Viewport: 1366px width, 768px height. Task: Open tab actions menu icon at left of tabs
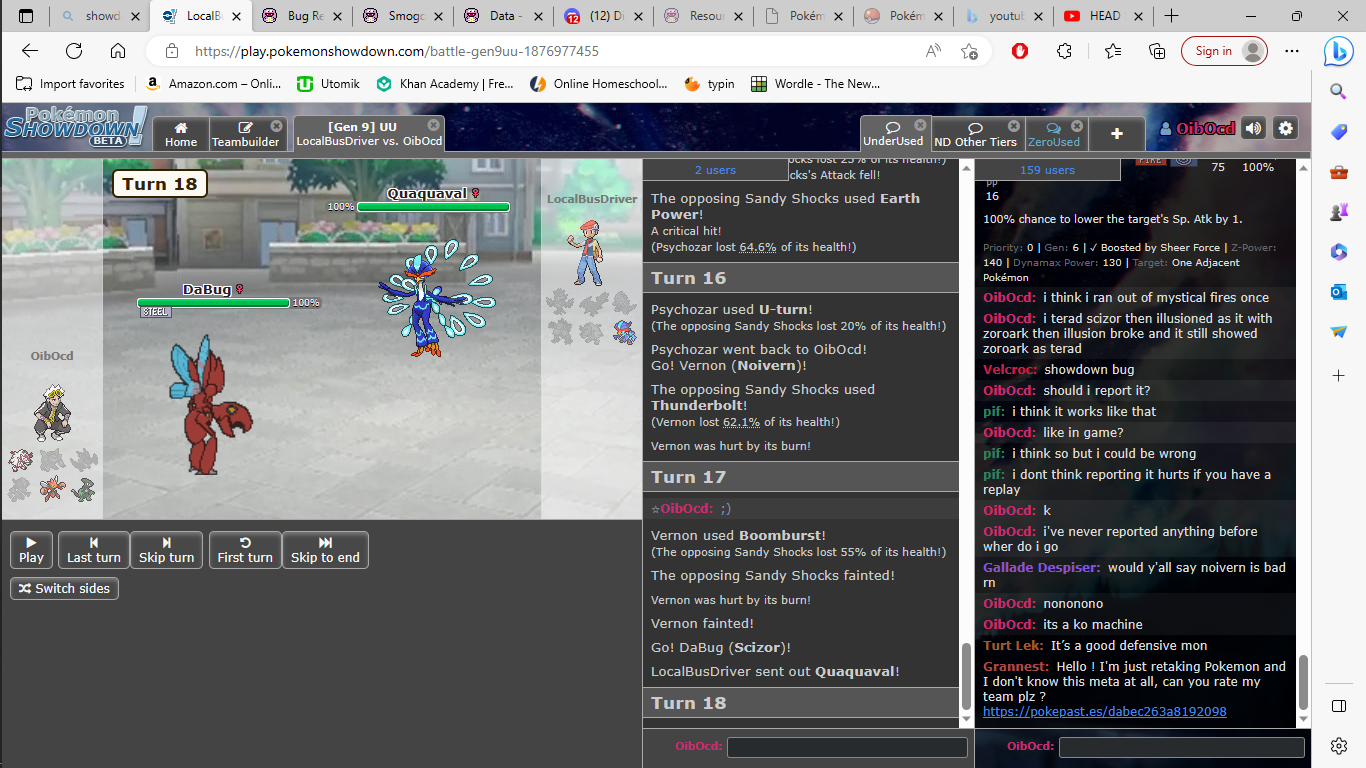coord(26,16)
